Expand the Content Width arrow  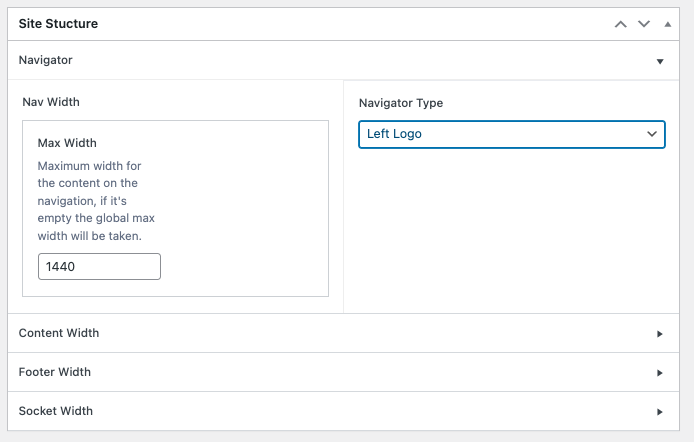pyautogui.click(x=660, y=334)
